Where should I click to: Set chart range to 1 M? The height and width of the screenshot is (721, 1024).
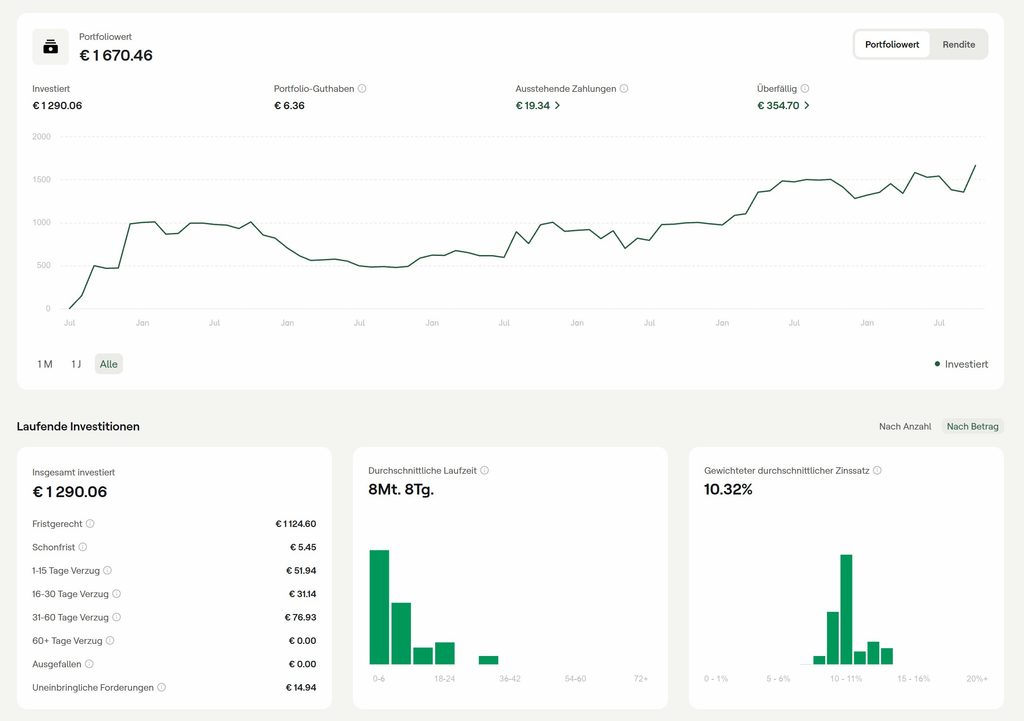pyautogui.click(x=45, y=364)
